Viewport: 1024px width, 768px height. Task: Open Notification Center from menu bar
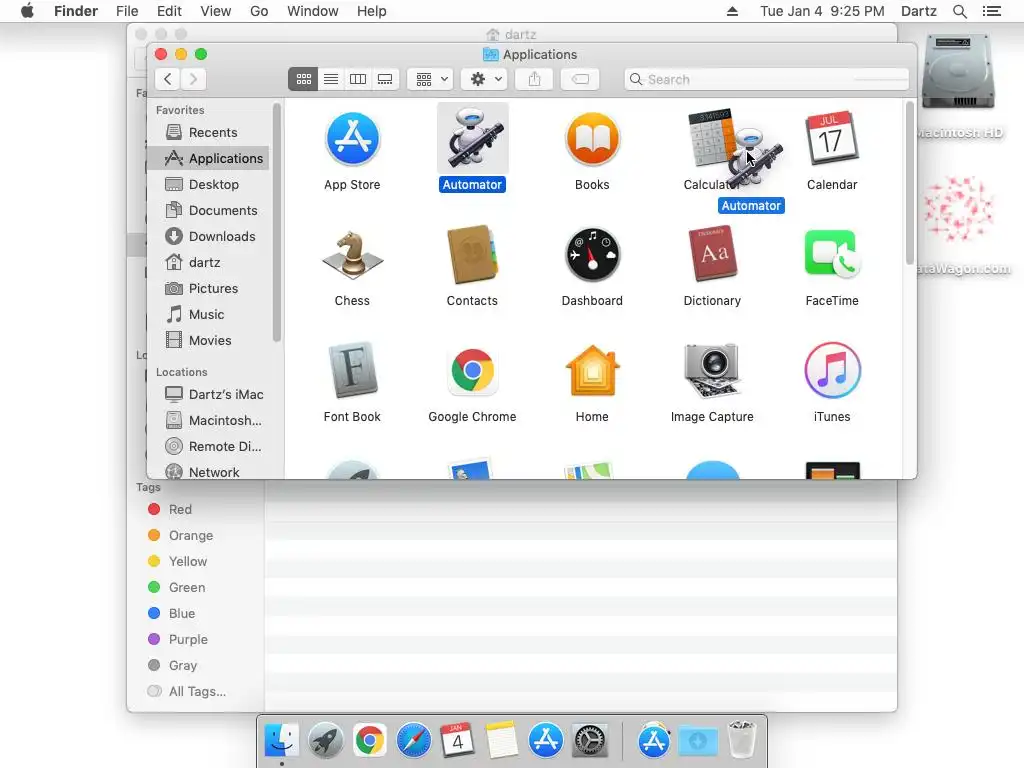coord(991,11)
